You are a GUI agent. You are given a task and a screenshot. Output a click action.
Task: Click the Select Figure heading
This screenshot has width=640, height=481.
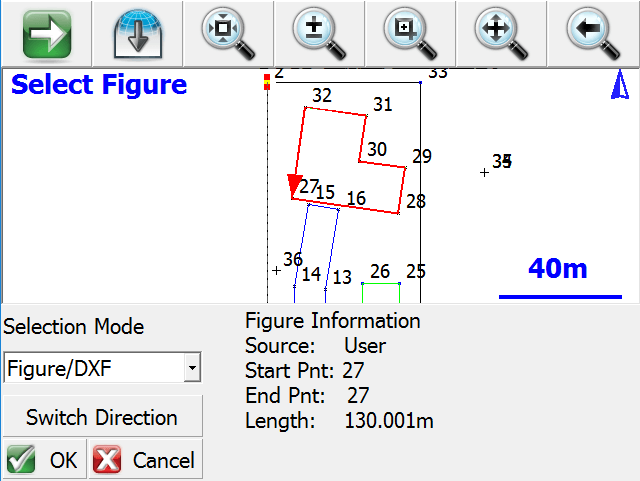pyautogui.click(x=99, y=85)
